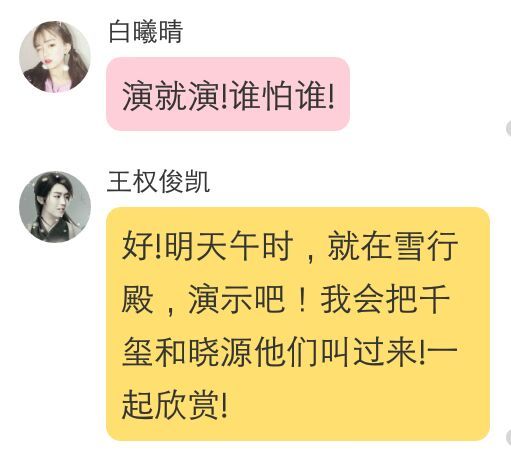Viewport: 511px width, 462px height.
Task: Tap the character 殿 starting the second line
Action: coord(137,299)
